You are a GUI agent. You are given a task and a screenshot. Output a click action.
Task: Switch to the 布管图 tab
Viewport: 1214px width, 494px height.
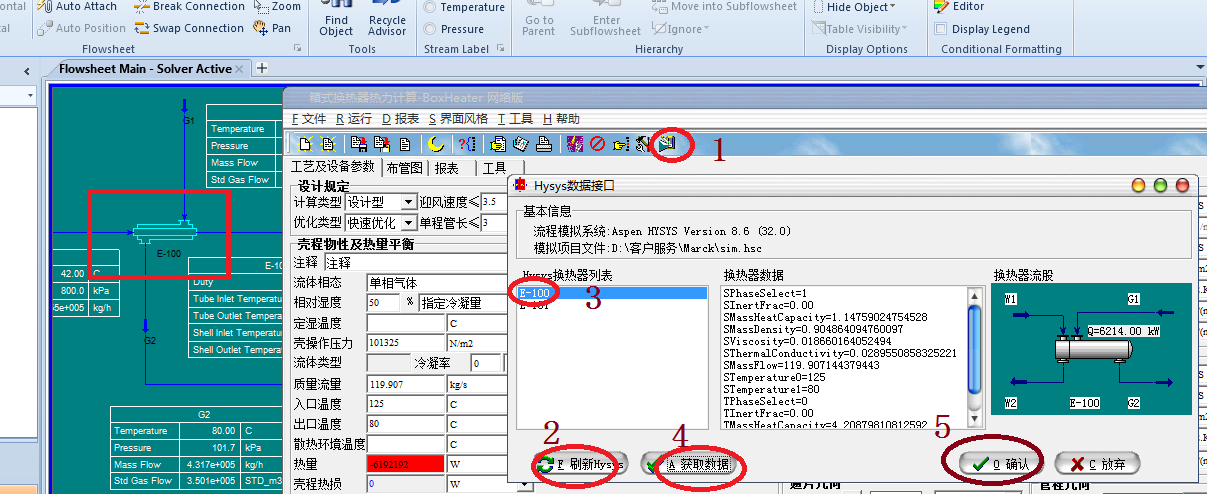405,168
